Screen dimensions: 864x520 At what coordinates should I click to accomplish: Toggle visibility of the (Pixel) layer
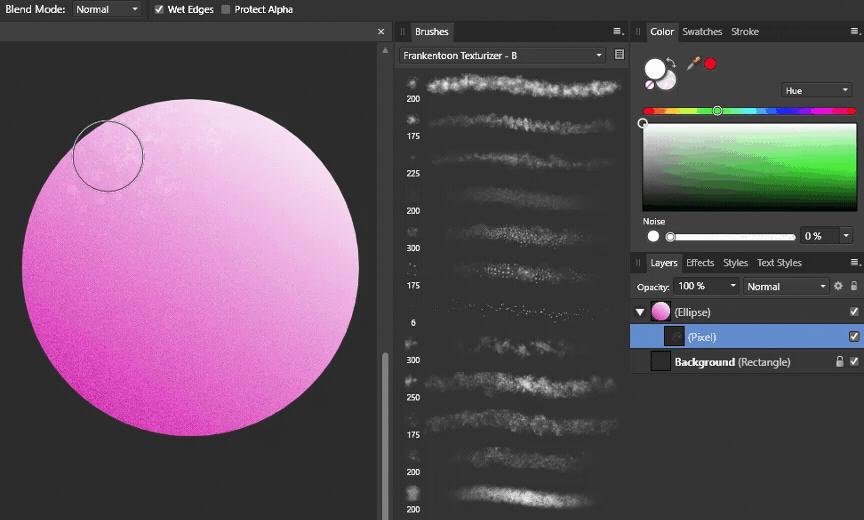tap(854, 336)
